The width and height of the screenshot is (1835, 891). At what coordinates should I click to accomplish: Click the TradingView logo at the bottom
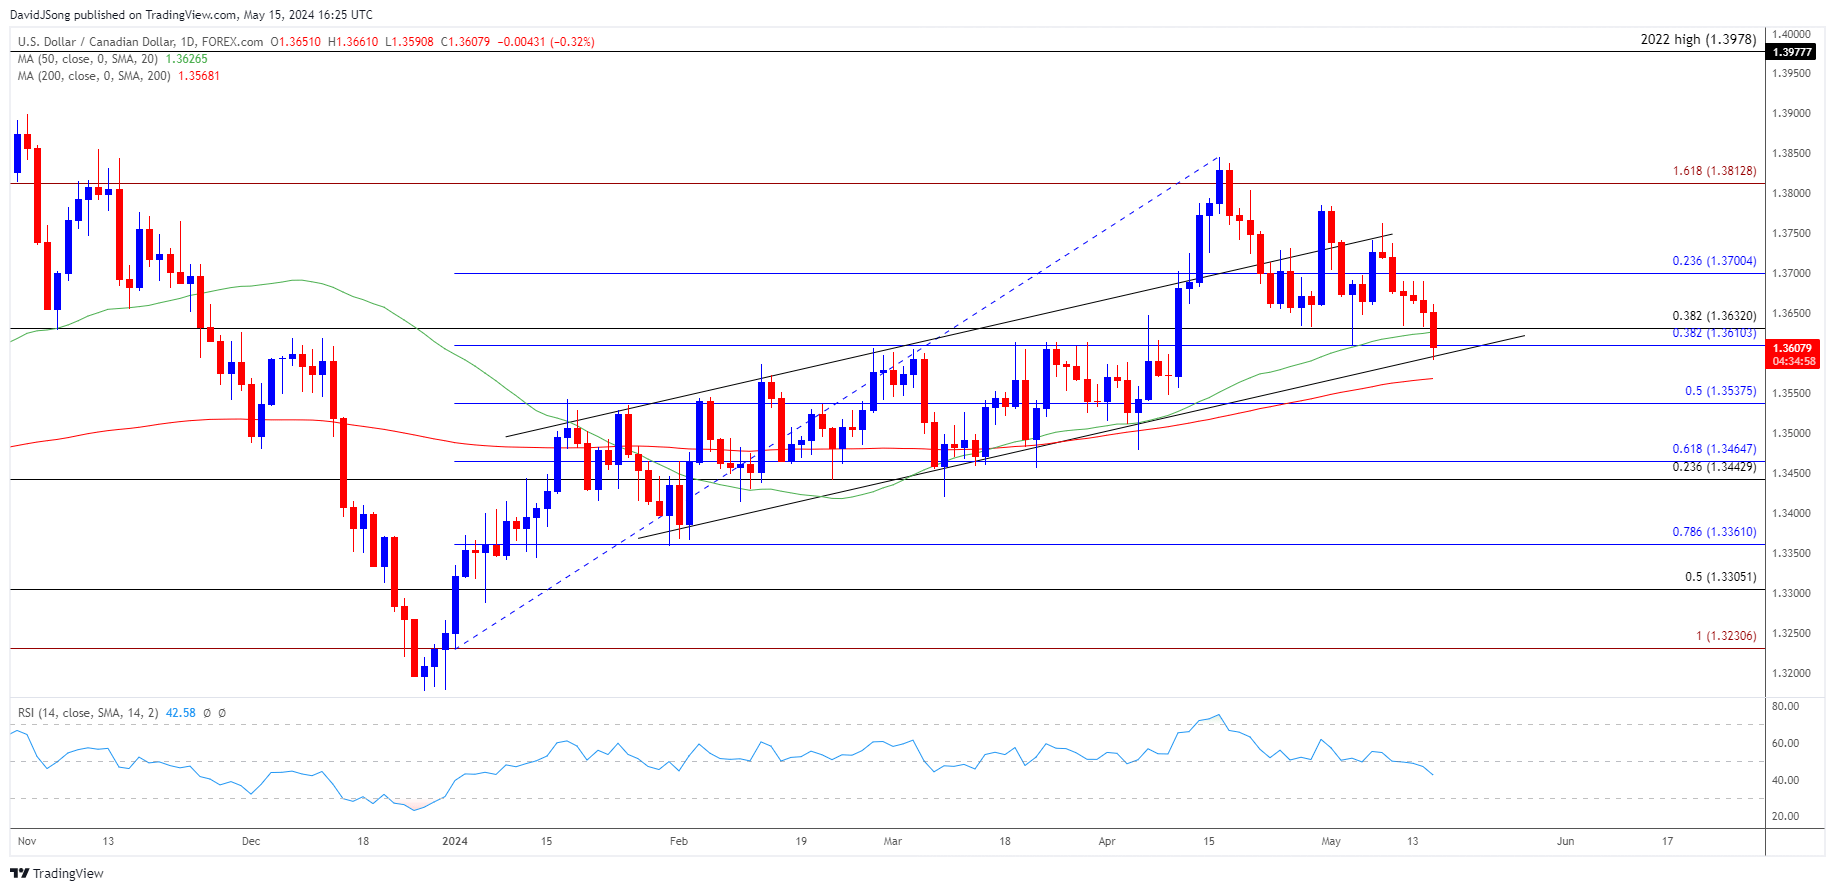pos(57,873)
